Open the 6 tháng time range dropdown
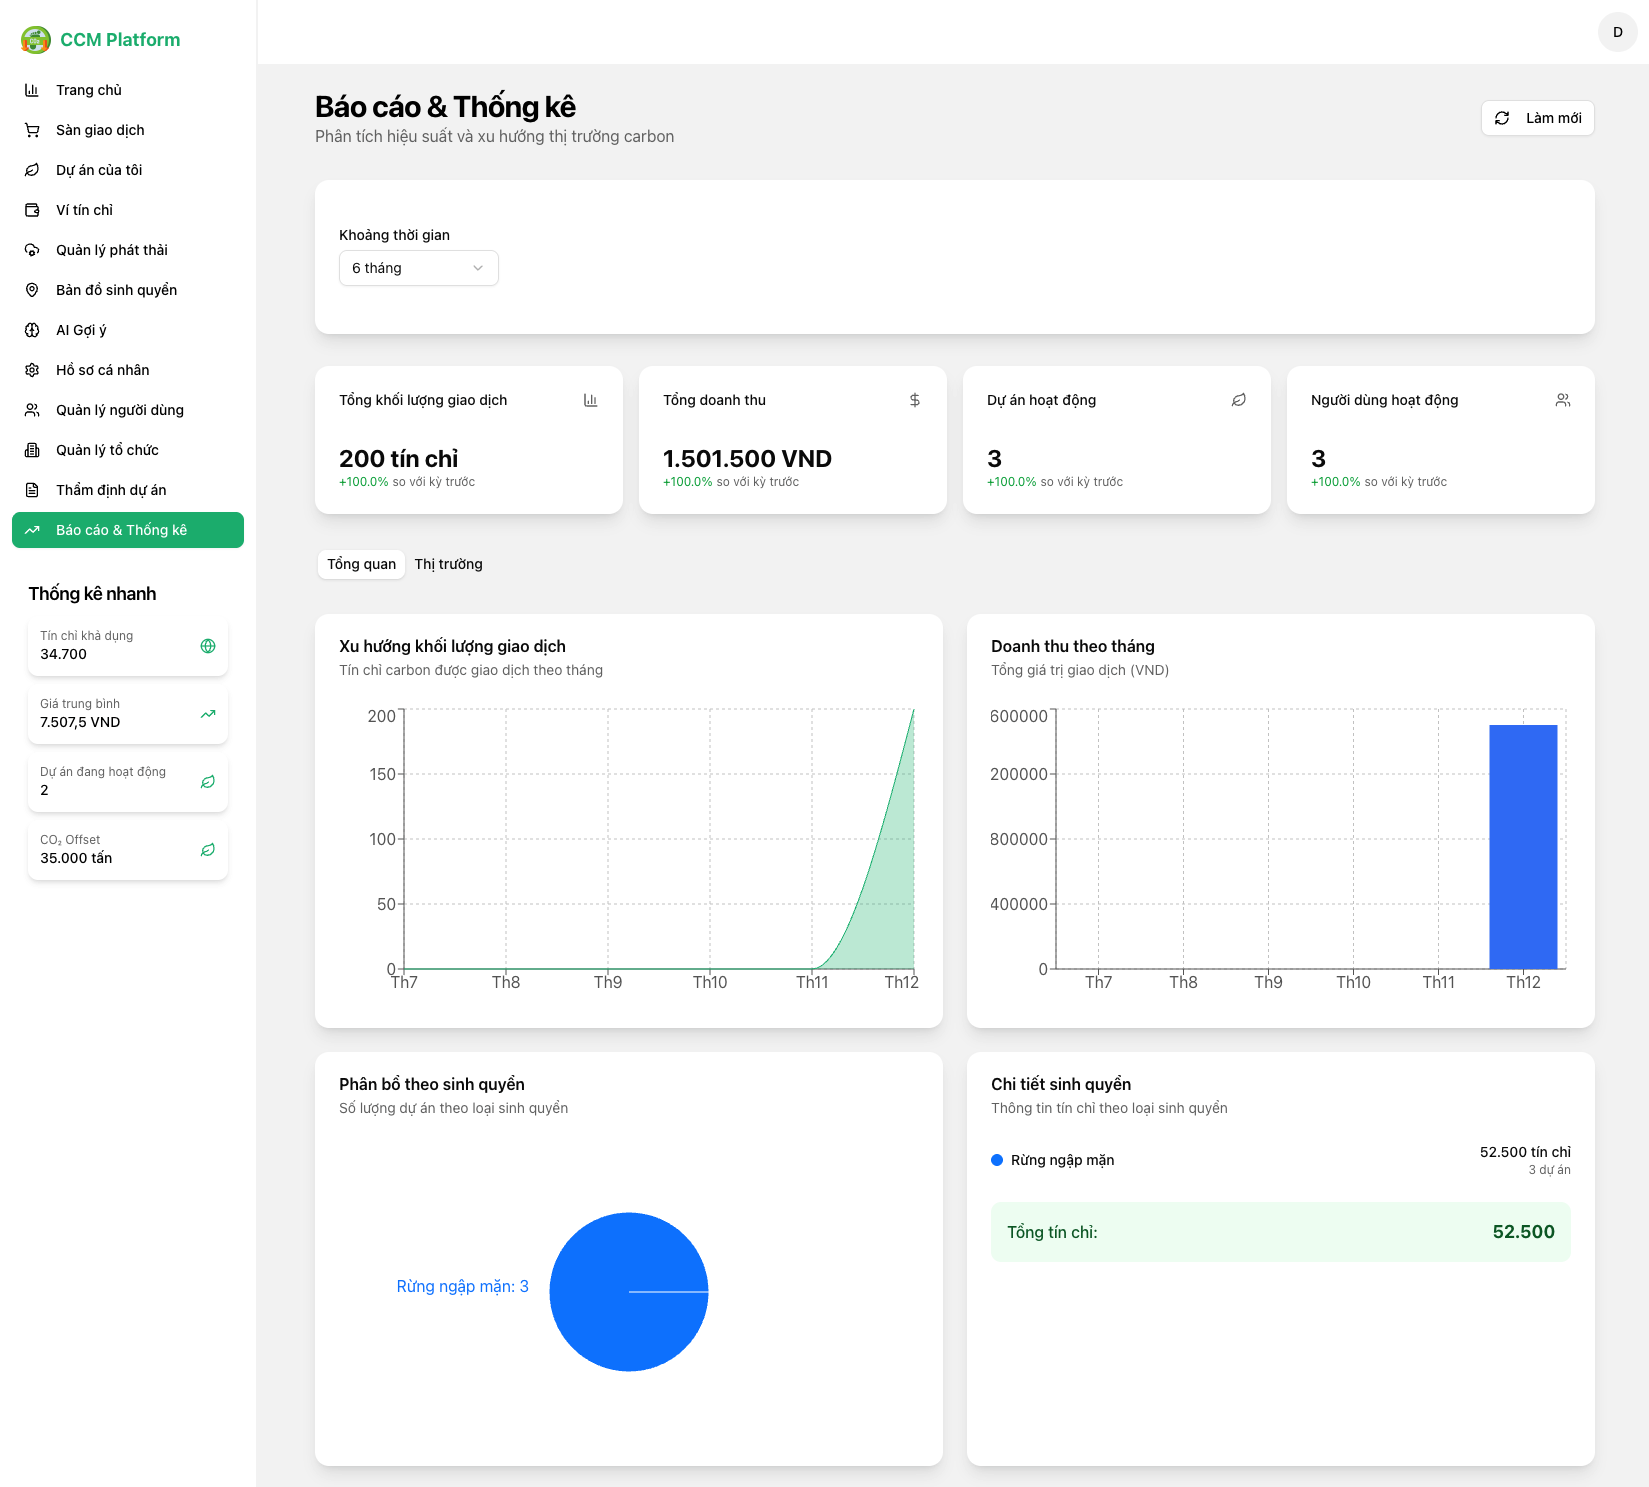This screenshot has height=1487, width=1649. 418,268
